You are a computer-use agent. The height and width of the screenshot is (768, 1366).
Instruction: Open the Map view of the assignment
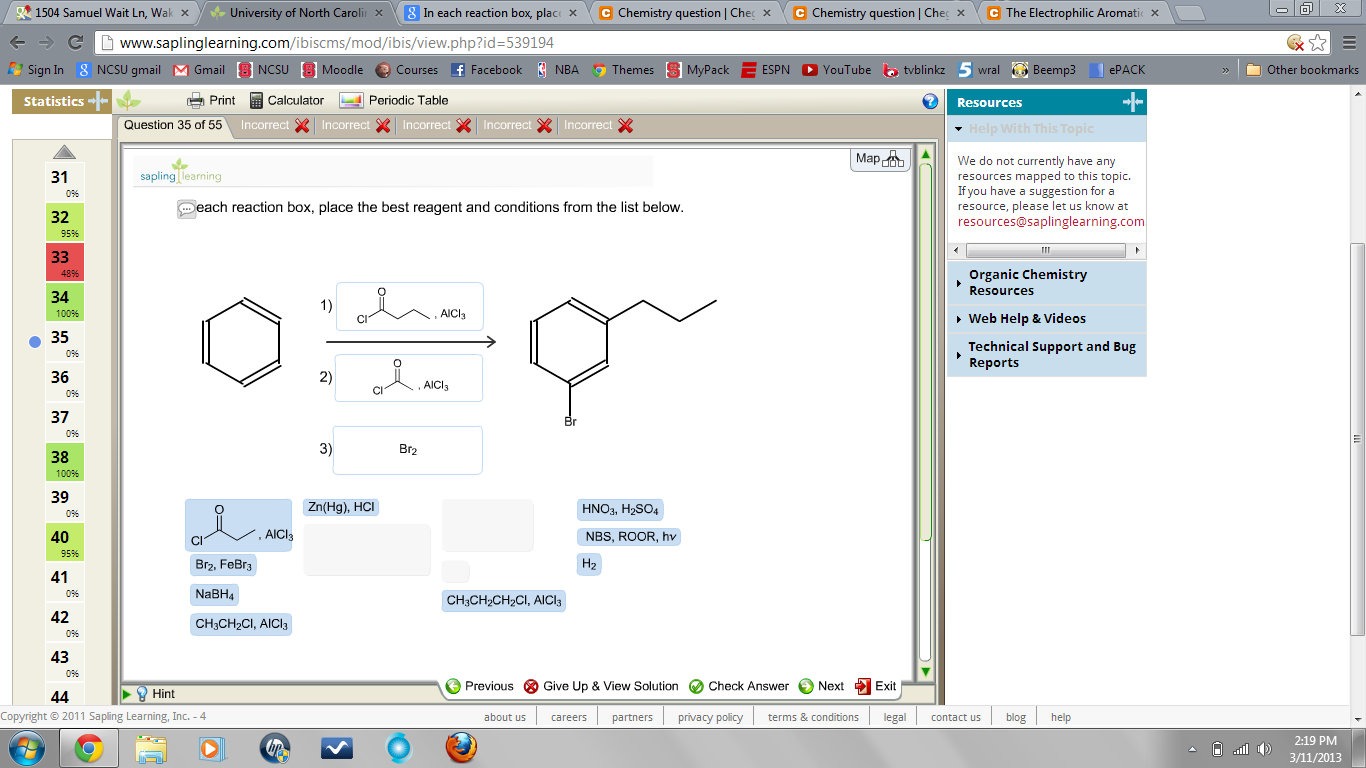[x=879, y=159]
